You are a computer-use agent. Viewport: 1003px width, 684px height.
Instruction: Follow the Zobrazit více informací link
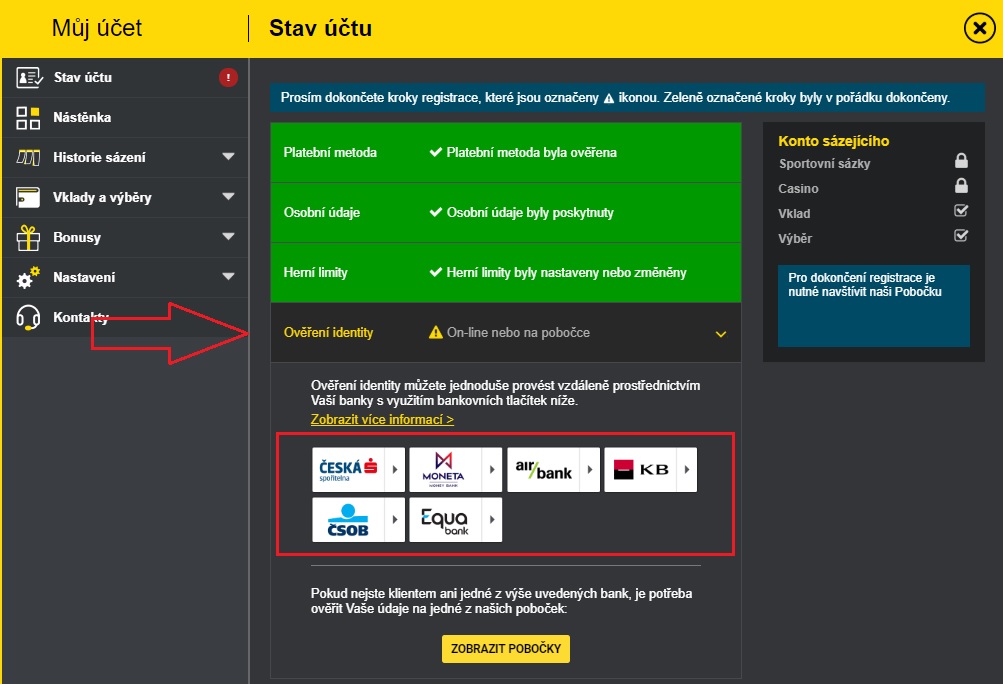[x=383, y=420]
